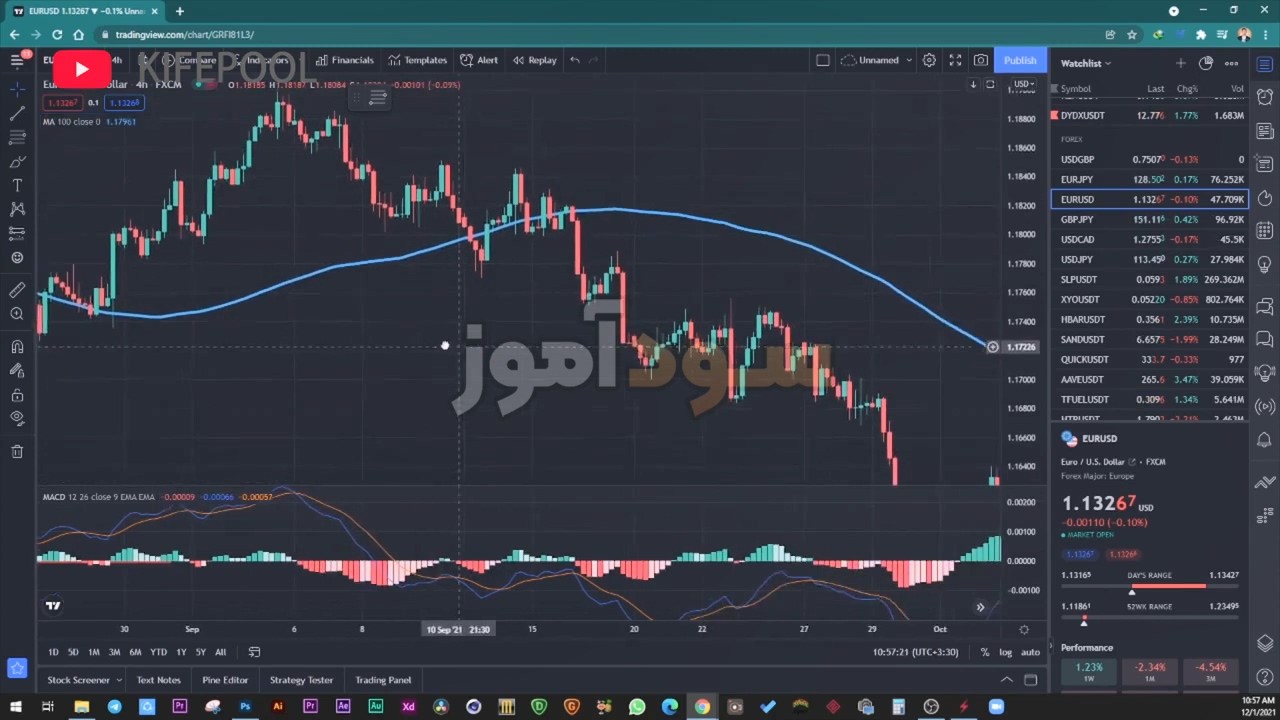Open the USD currency dropdown on price scale
1280x720 pixels.
tap(1024, 84)
